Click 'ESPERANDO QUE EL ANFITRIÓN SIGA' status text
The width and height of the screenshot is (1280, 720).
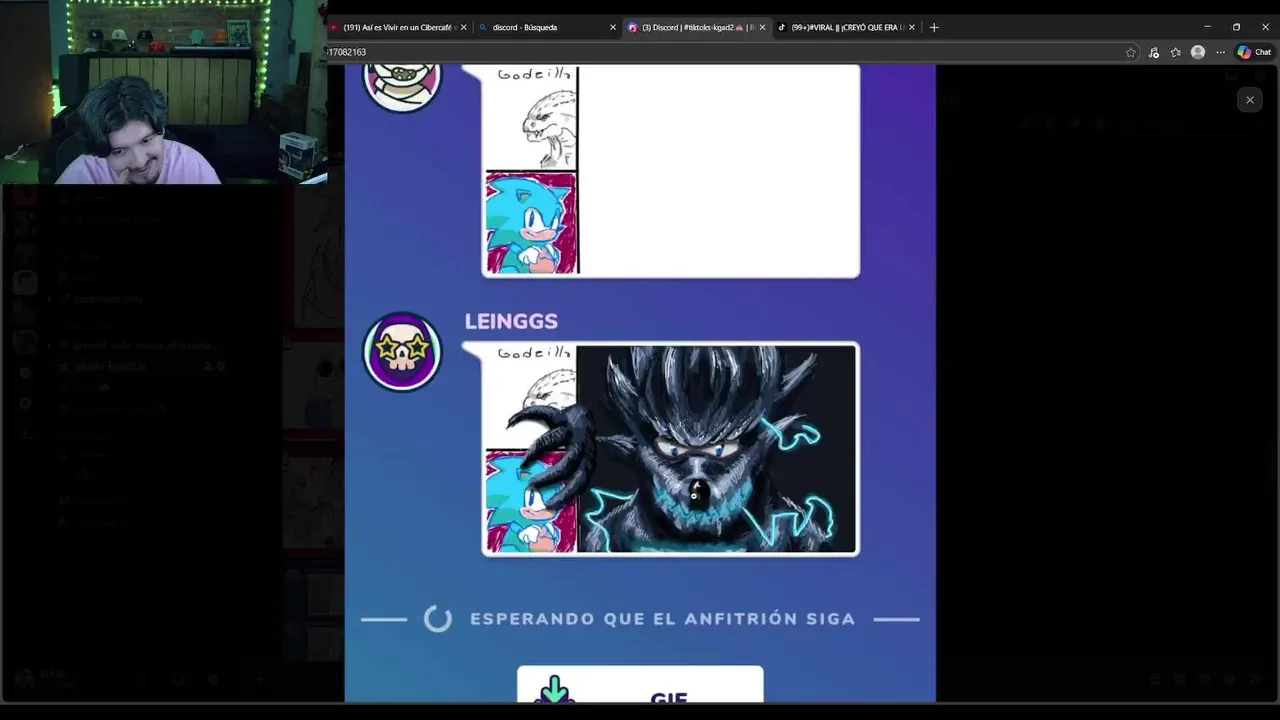[x=662, y=619]
